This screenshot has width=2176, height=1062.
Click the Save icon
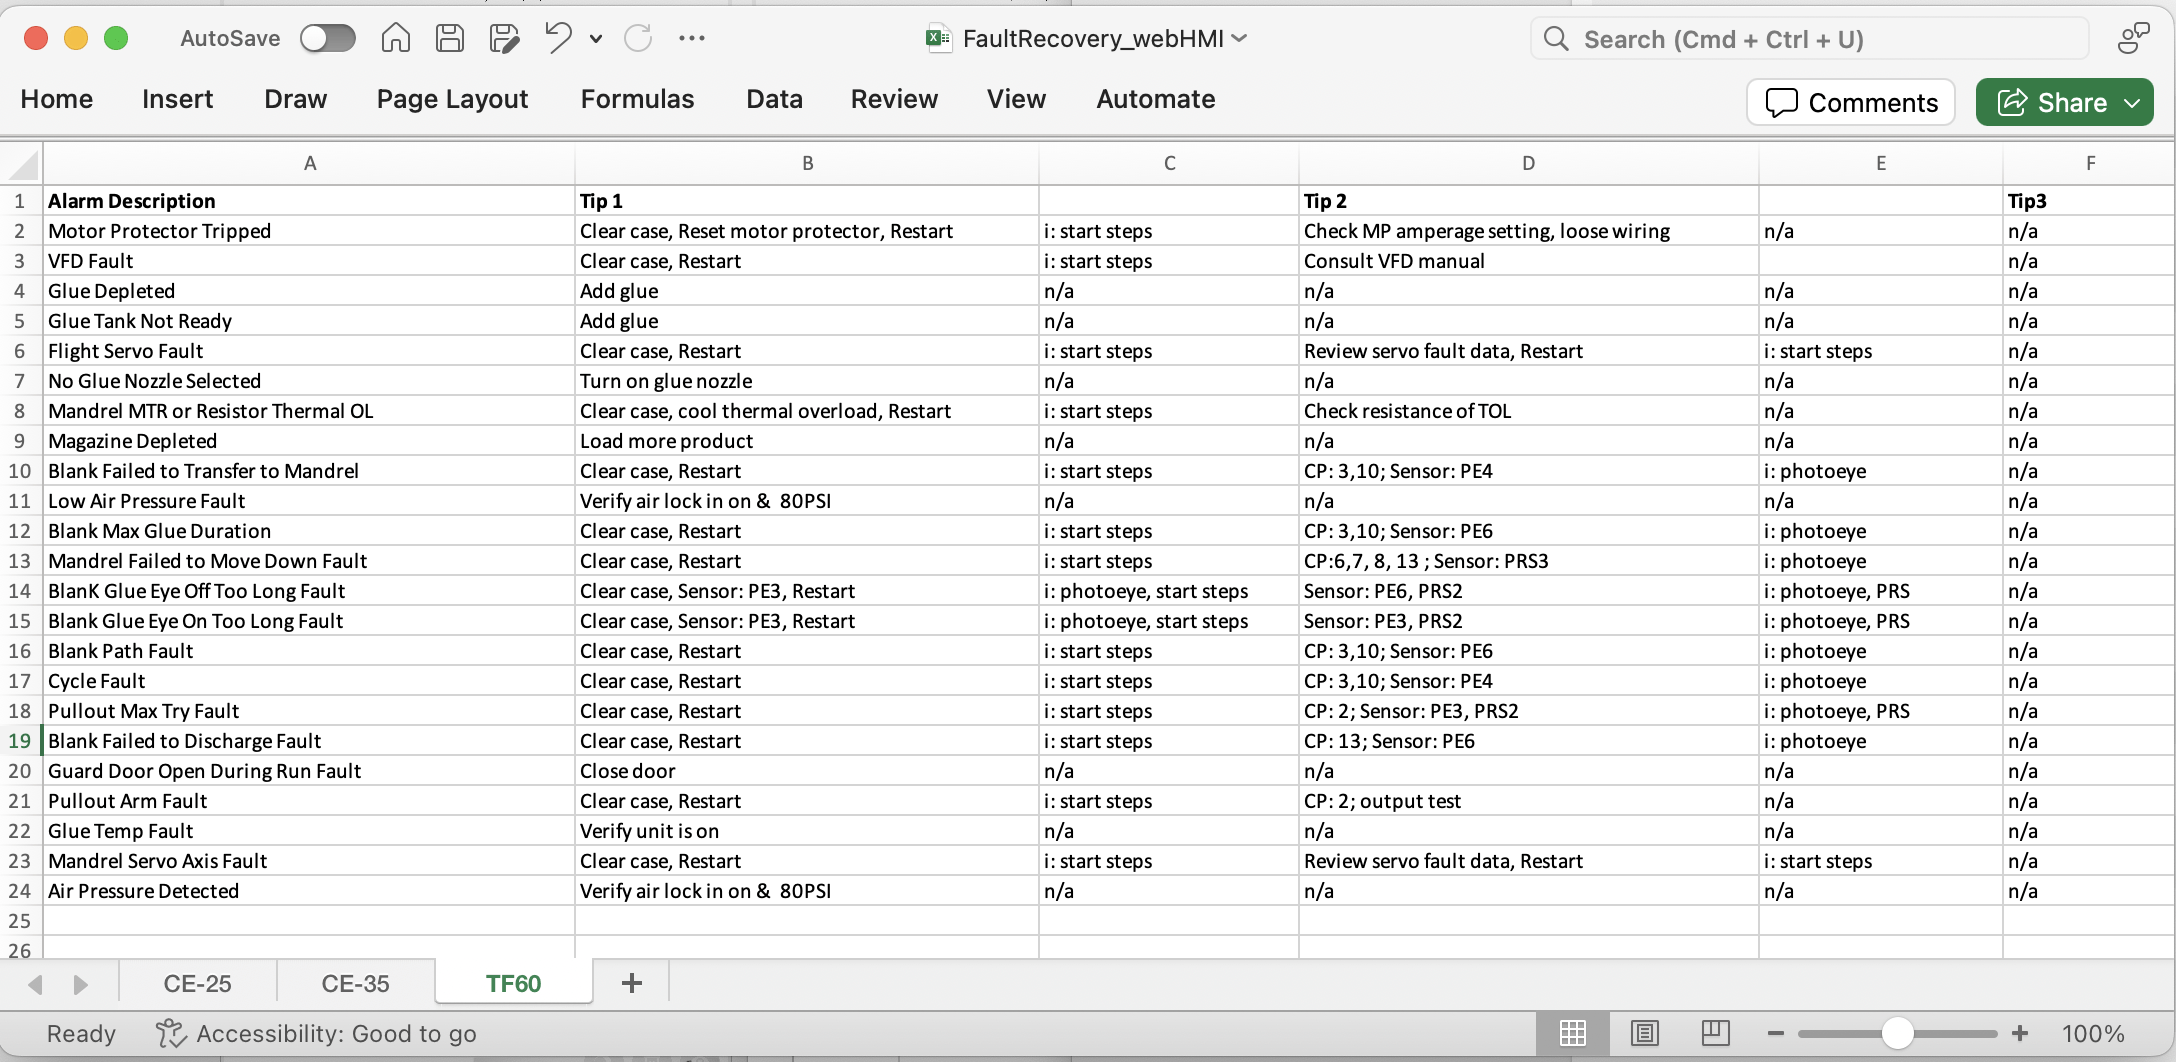pos(450,38)
